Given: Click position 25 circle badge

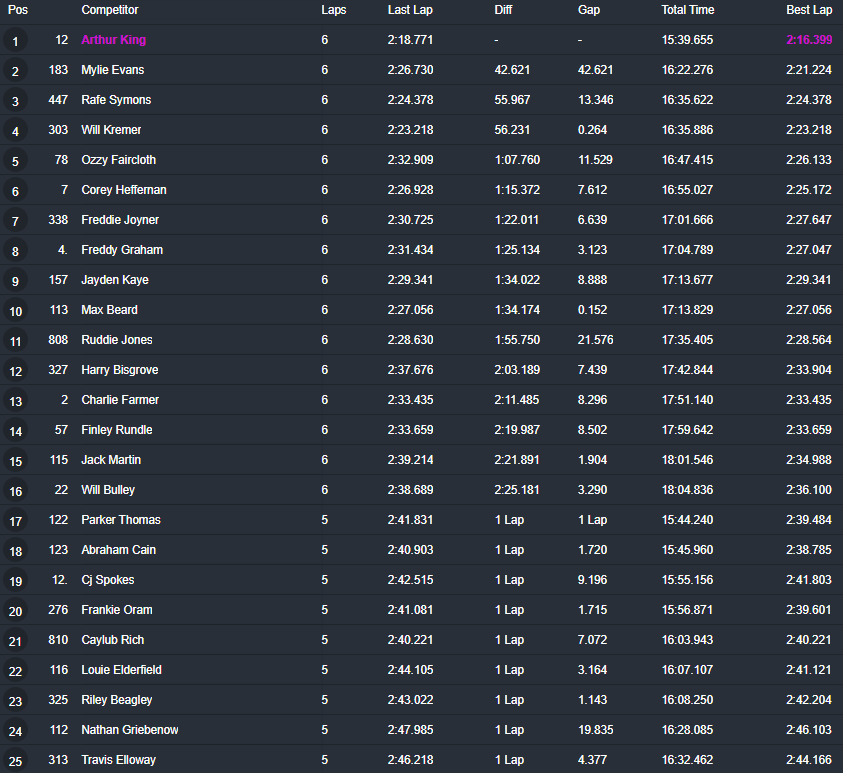Looking at the screenshot, I should [x=15, y=761].
